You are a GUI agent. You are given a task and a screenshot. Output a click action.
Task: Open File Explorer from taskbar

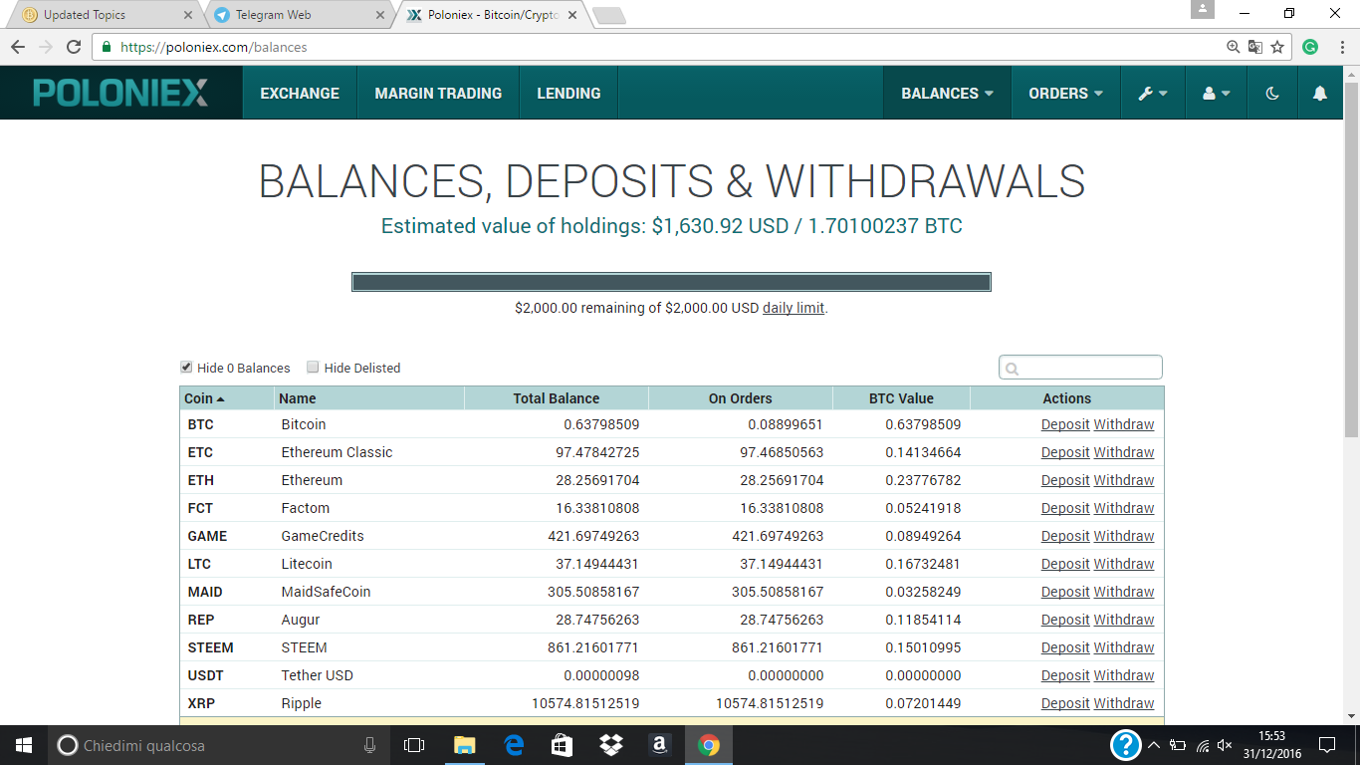464,745
